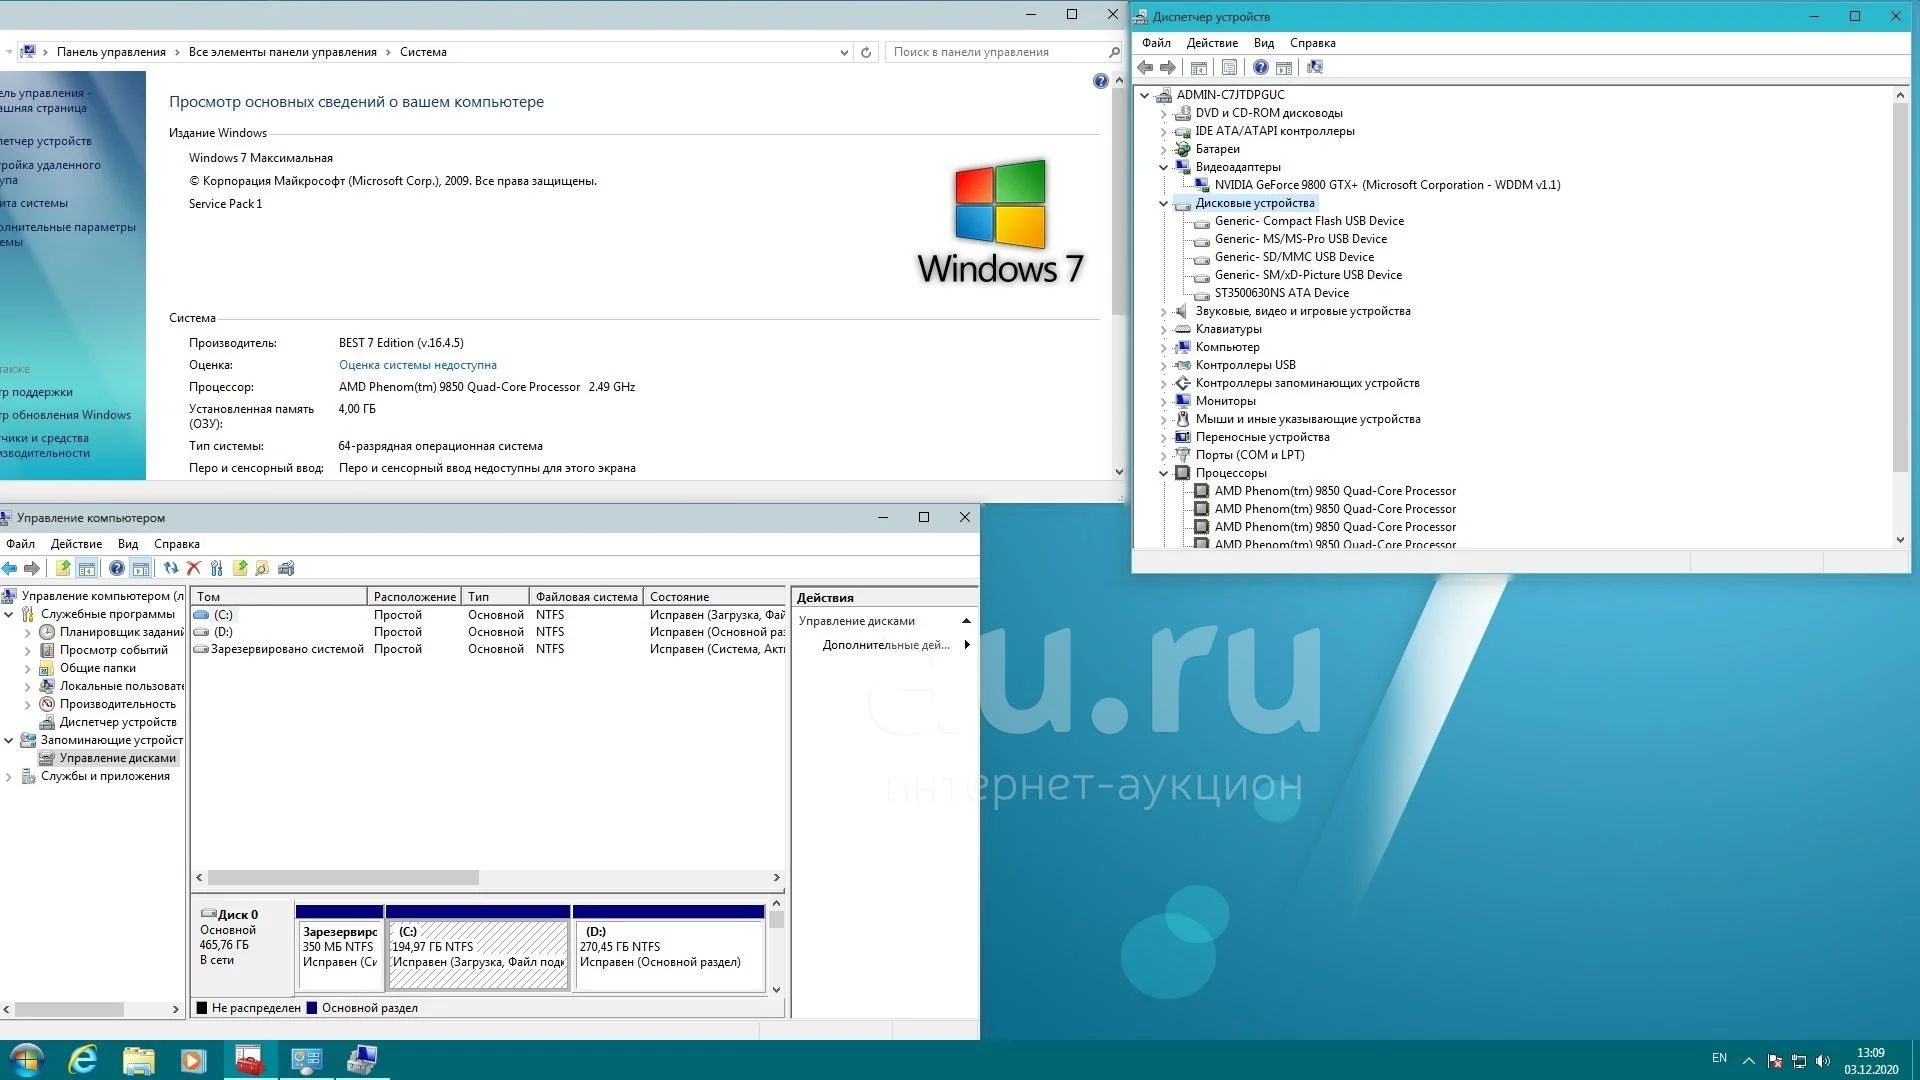Collapse Процессоры node in Device Manager
The width and height of the screenshot is (1920, 1080).
(1163, 473)
